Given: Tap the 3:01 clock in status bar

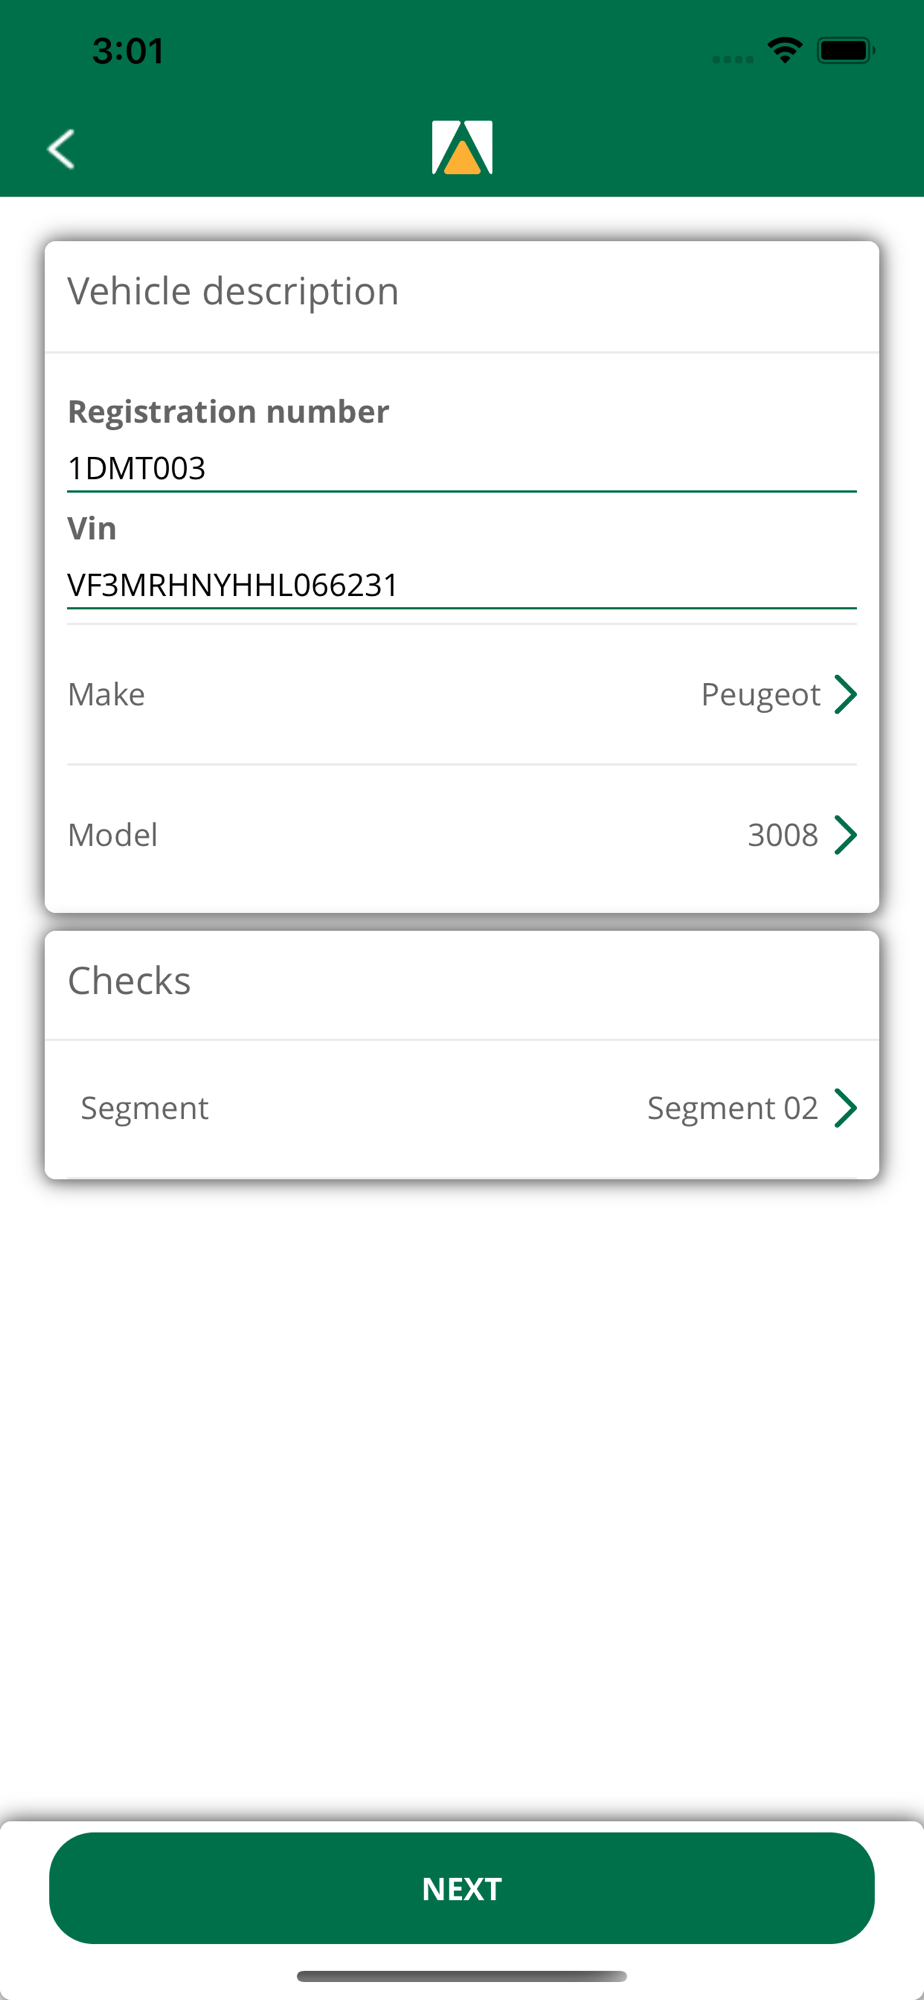Looking at the screenshot, I should (128, 51).
